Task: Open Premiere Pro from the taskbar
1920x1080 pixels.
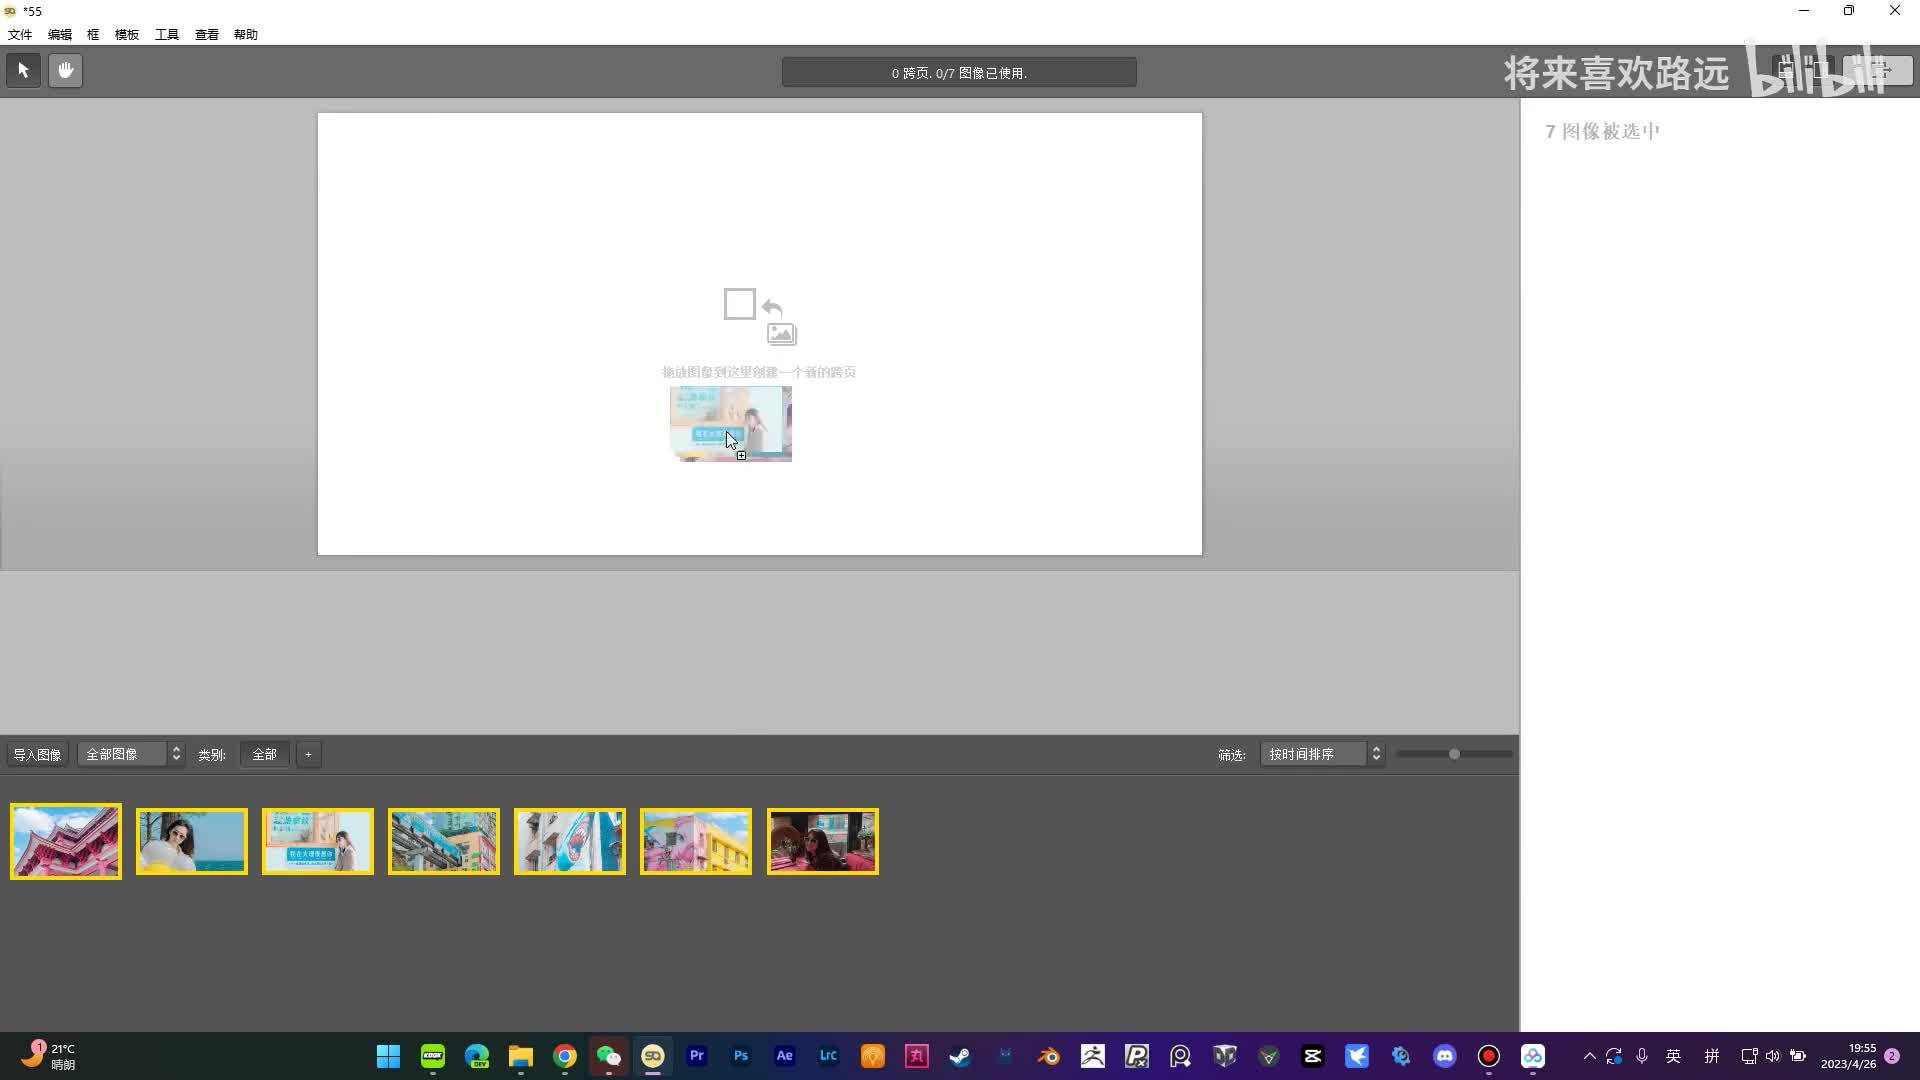Action: coord(697,1056)
